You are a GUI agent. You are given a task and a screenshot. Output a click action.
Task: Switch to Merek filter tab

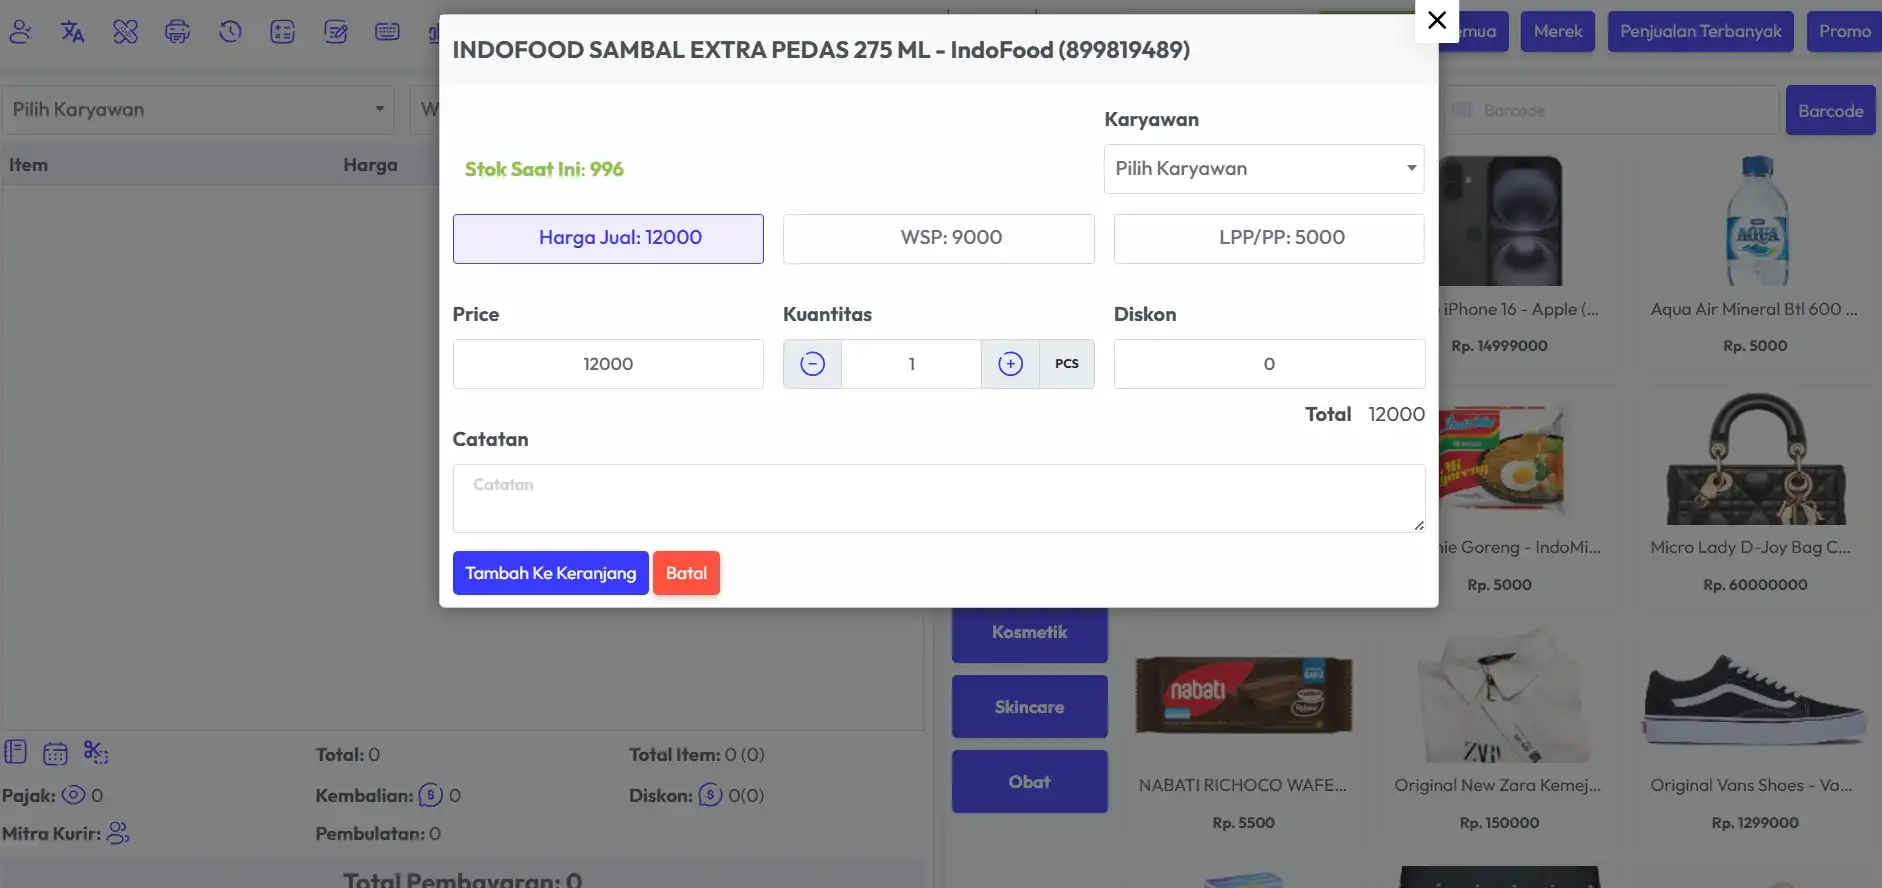pyautogui.click(x=1558, y=31)
